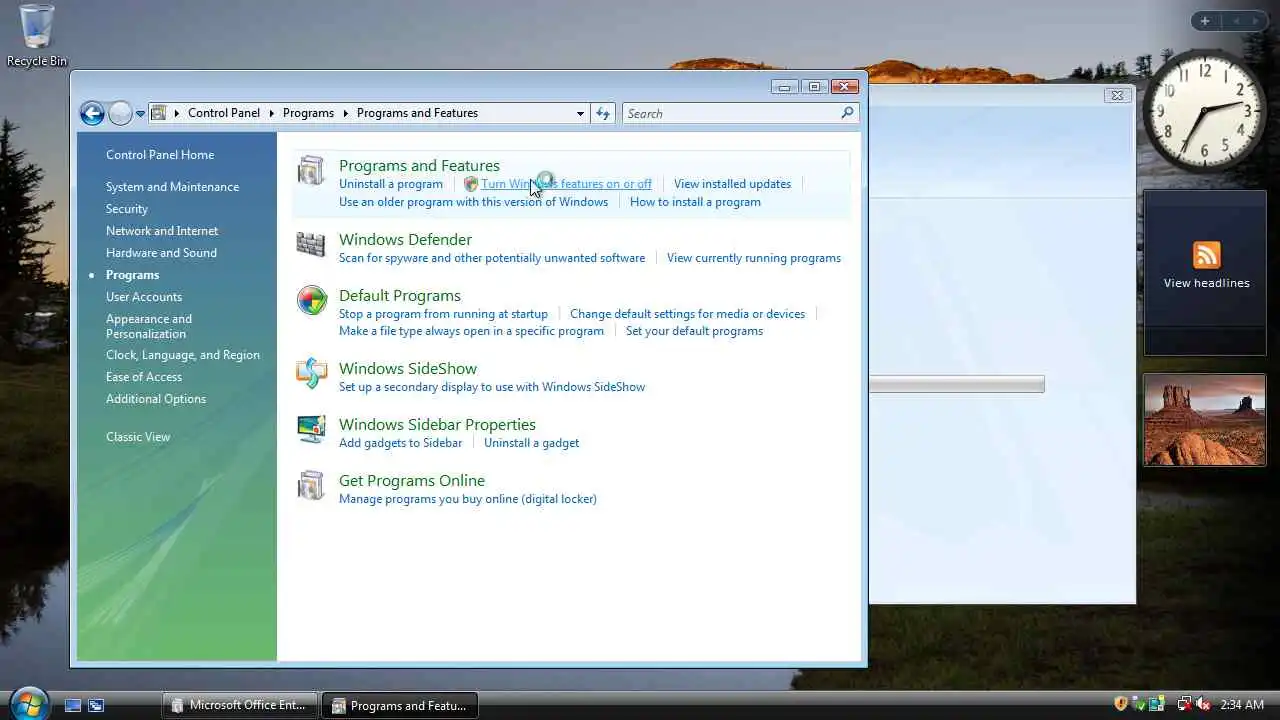
Task: Open Appearance and Personalization
Action: click(x=149, y=326)
